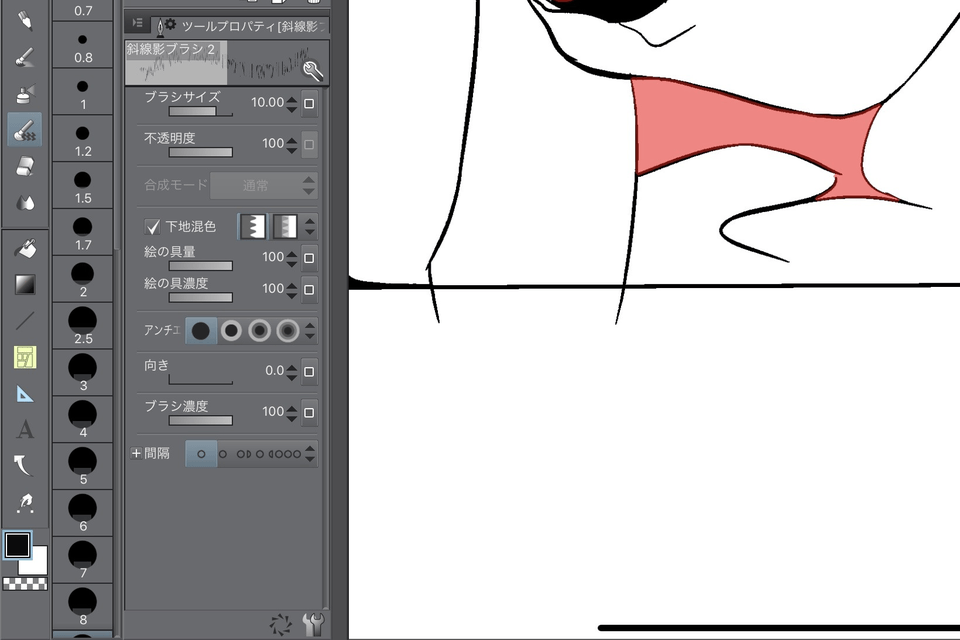Select strongest anti-aliasing option
960x640 pixels.
pyautogui.click(x=288, y=331)
